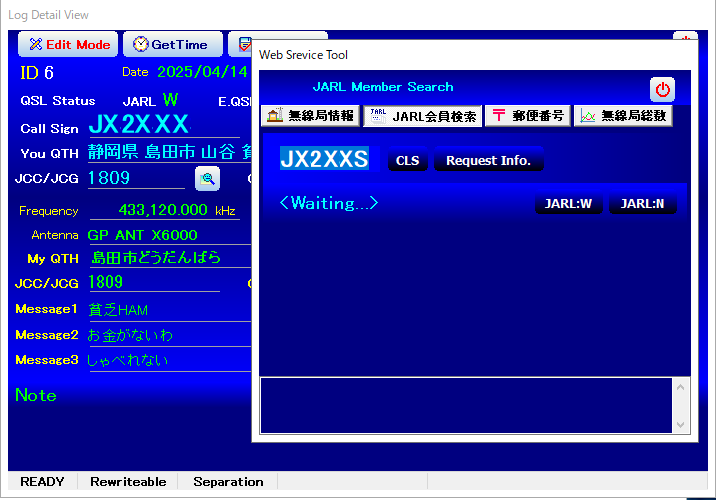Click the Rewriteable status bar entry
Viewport: 716px width, 500px height.
(128, 482)
